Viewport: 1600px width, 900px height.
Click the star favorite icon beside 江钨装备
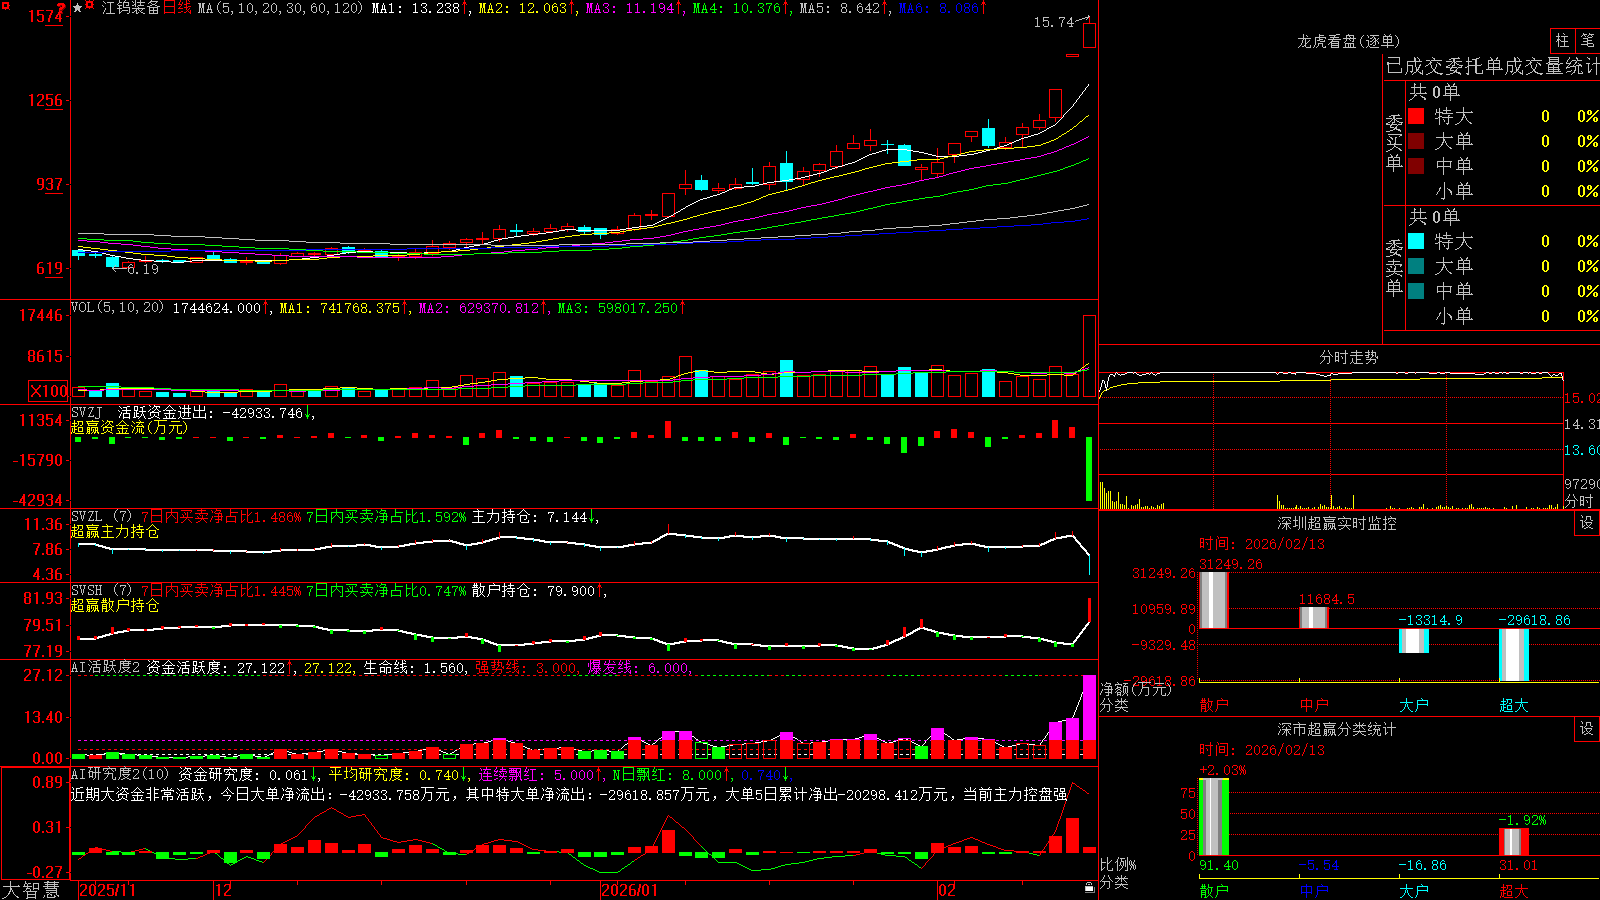tap(77, 8)
